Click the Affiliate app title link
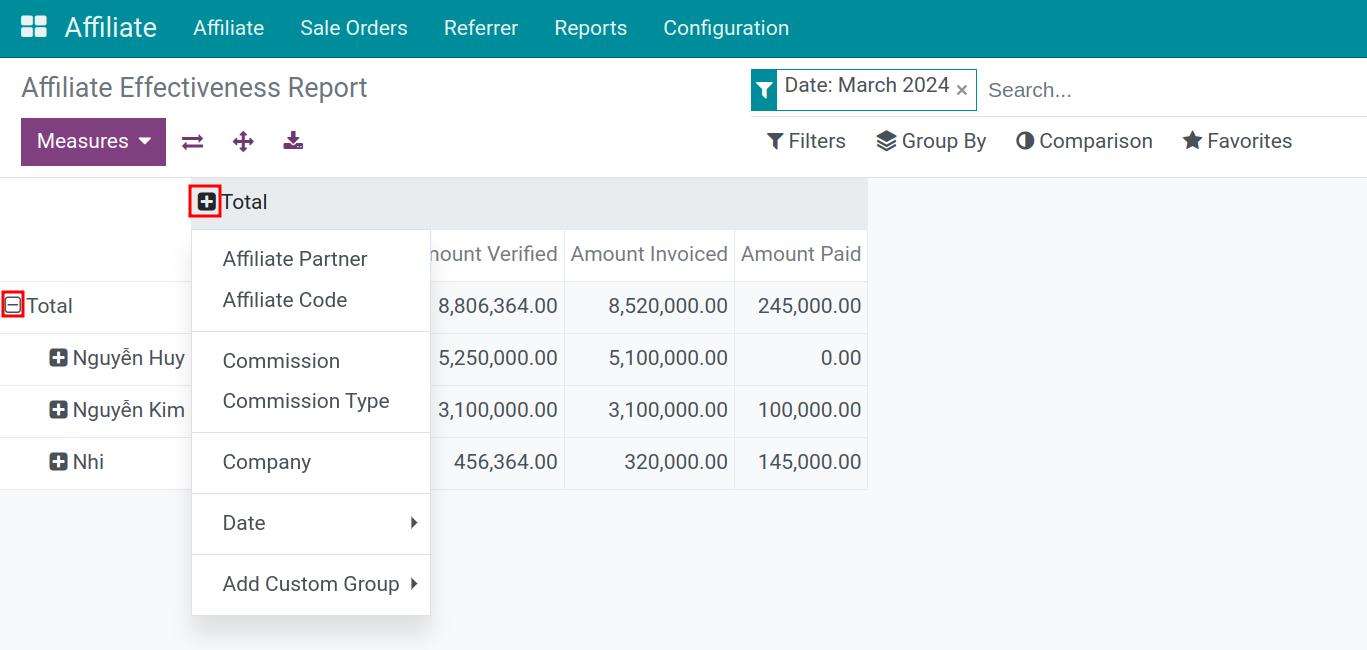 (x=111, y=27)
